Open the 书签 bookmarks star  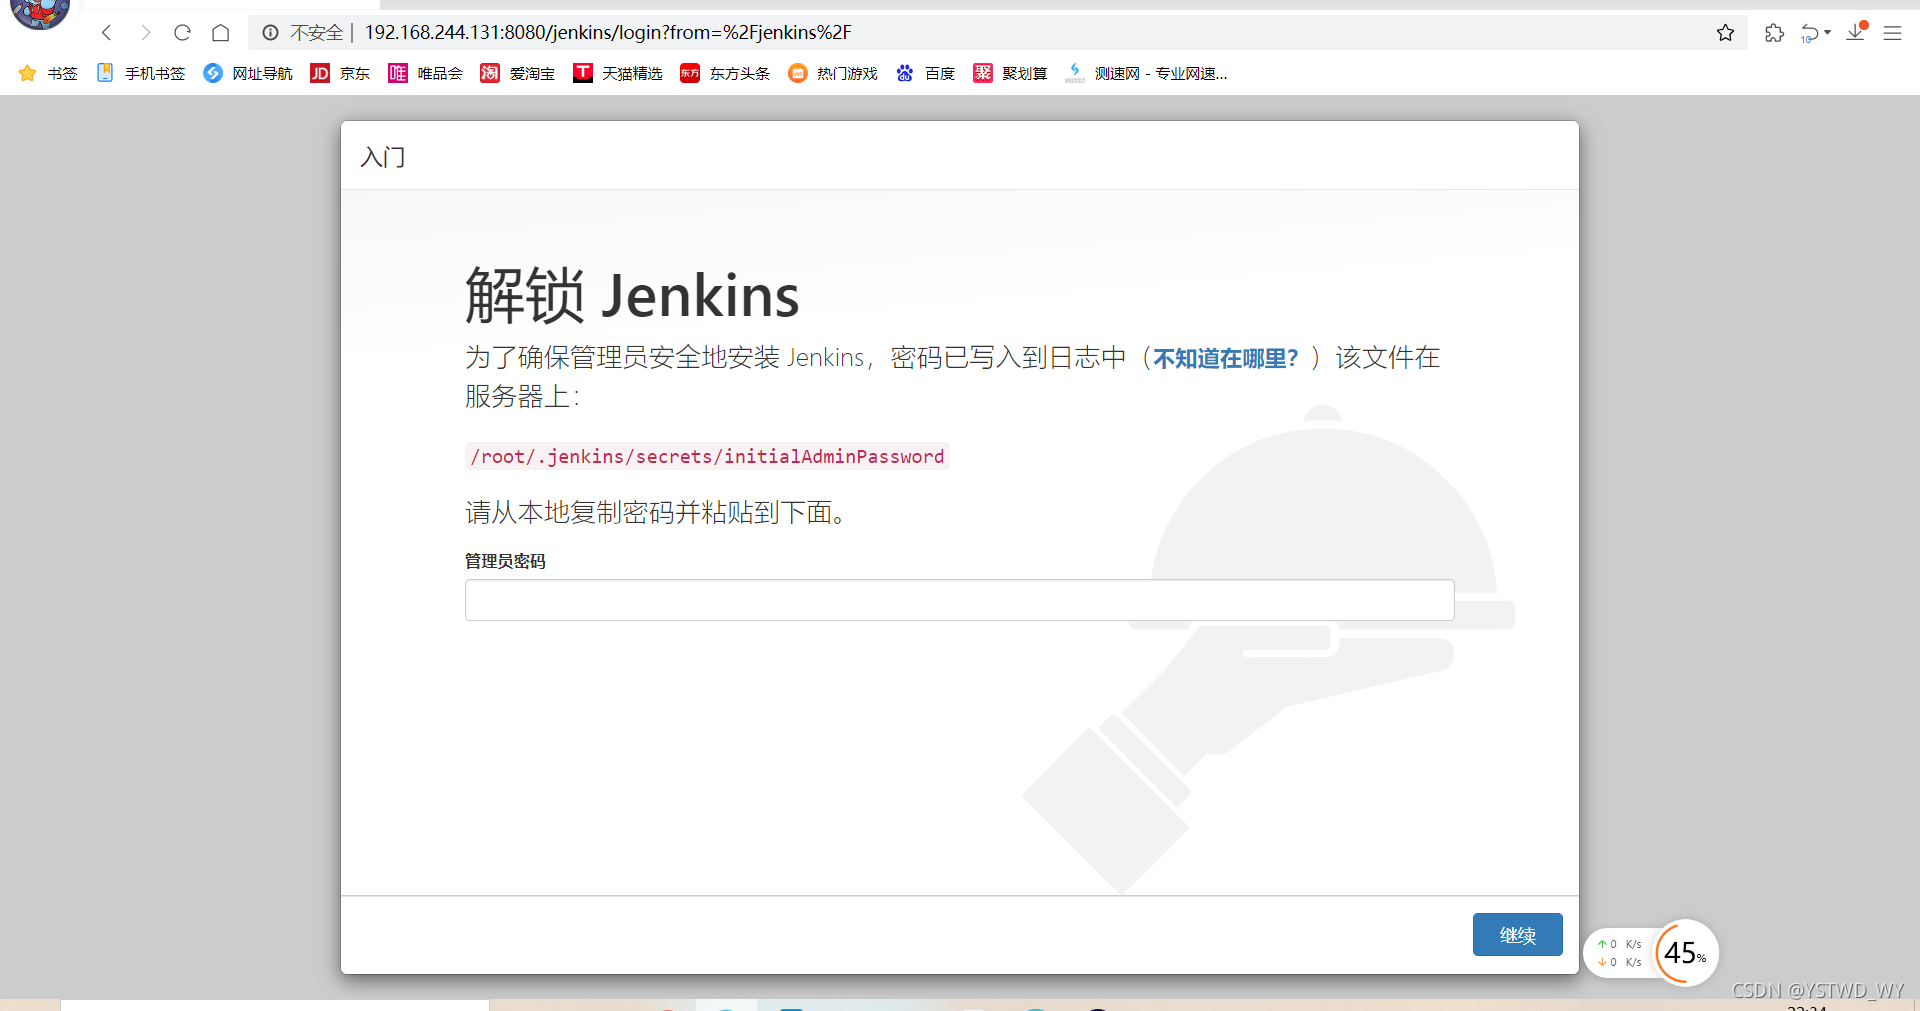coord(47,73)
